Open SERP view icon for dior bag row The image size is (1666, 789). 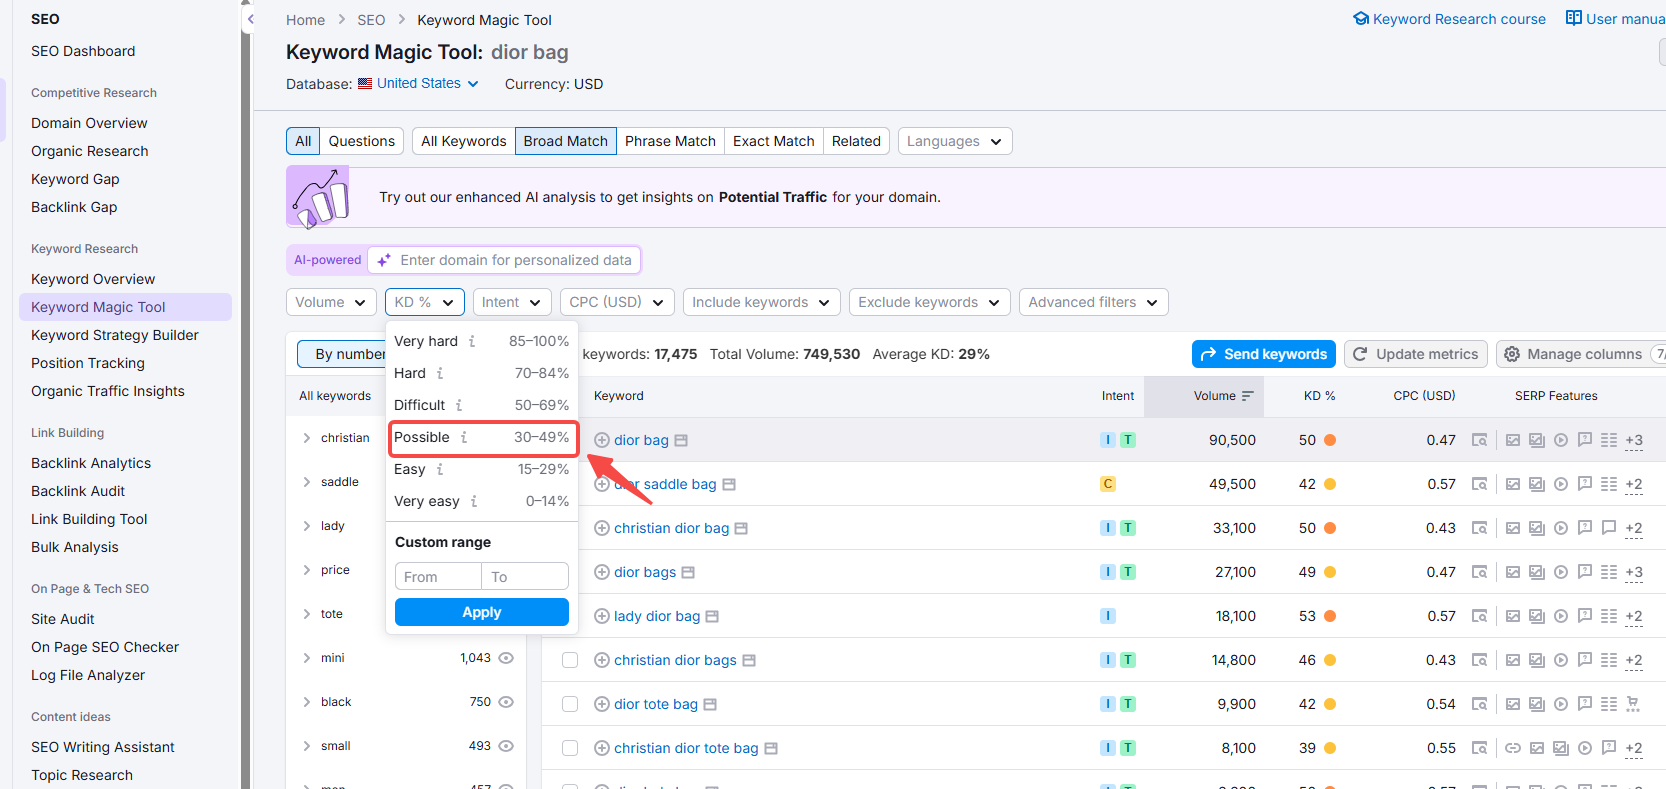[x=1479, y=440]
